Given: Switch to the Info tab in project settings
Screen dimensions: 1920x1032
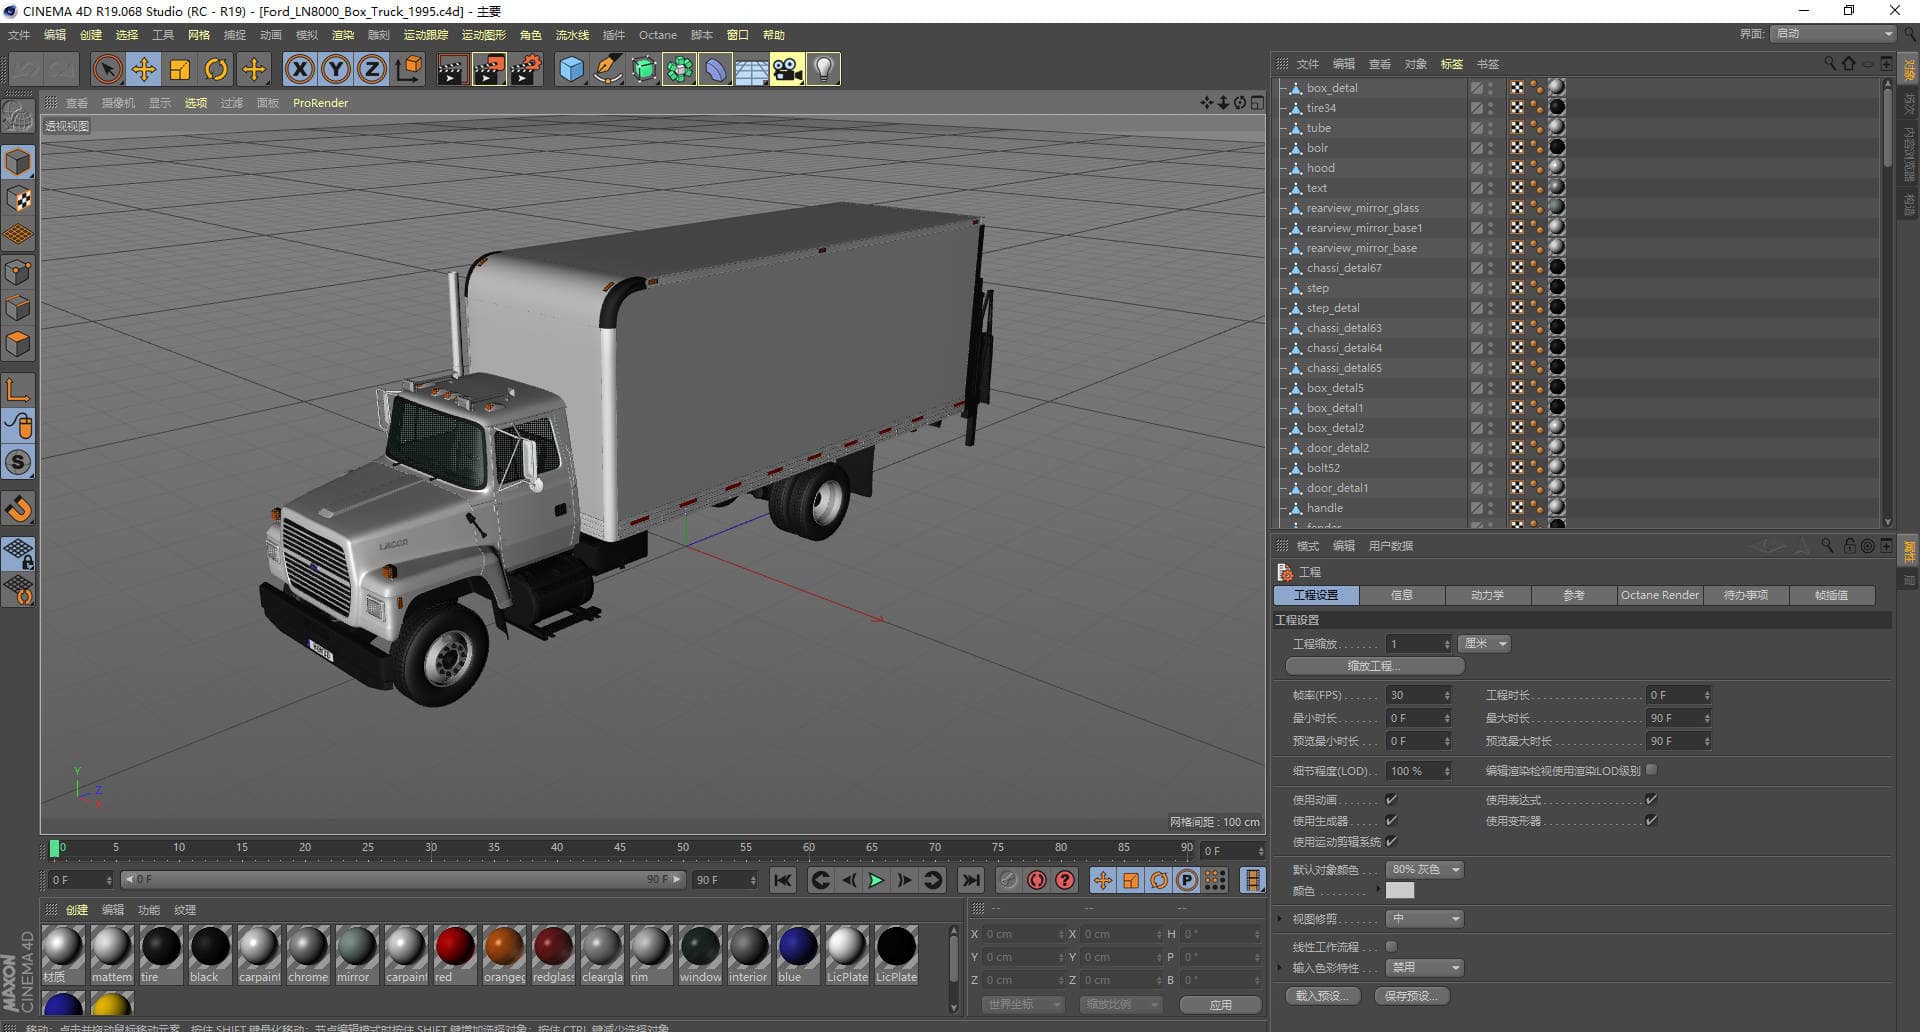Looking at the screenshot, I should pyautogui.click(x=1402, y=595).
